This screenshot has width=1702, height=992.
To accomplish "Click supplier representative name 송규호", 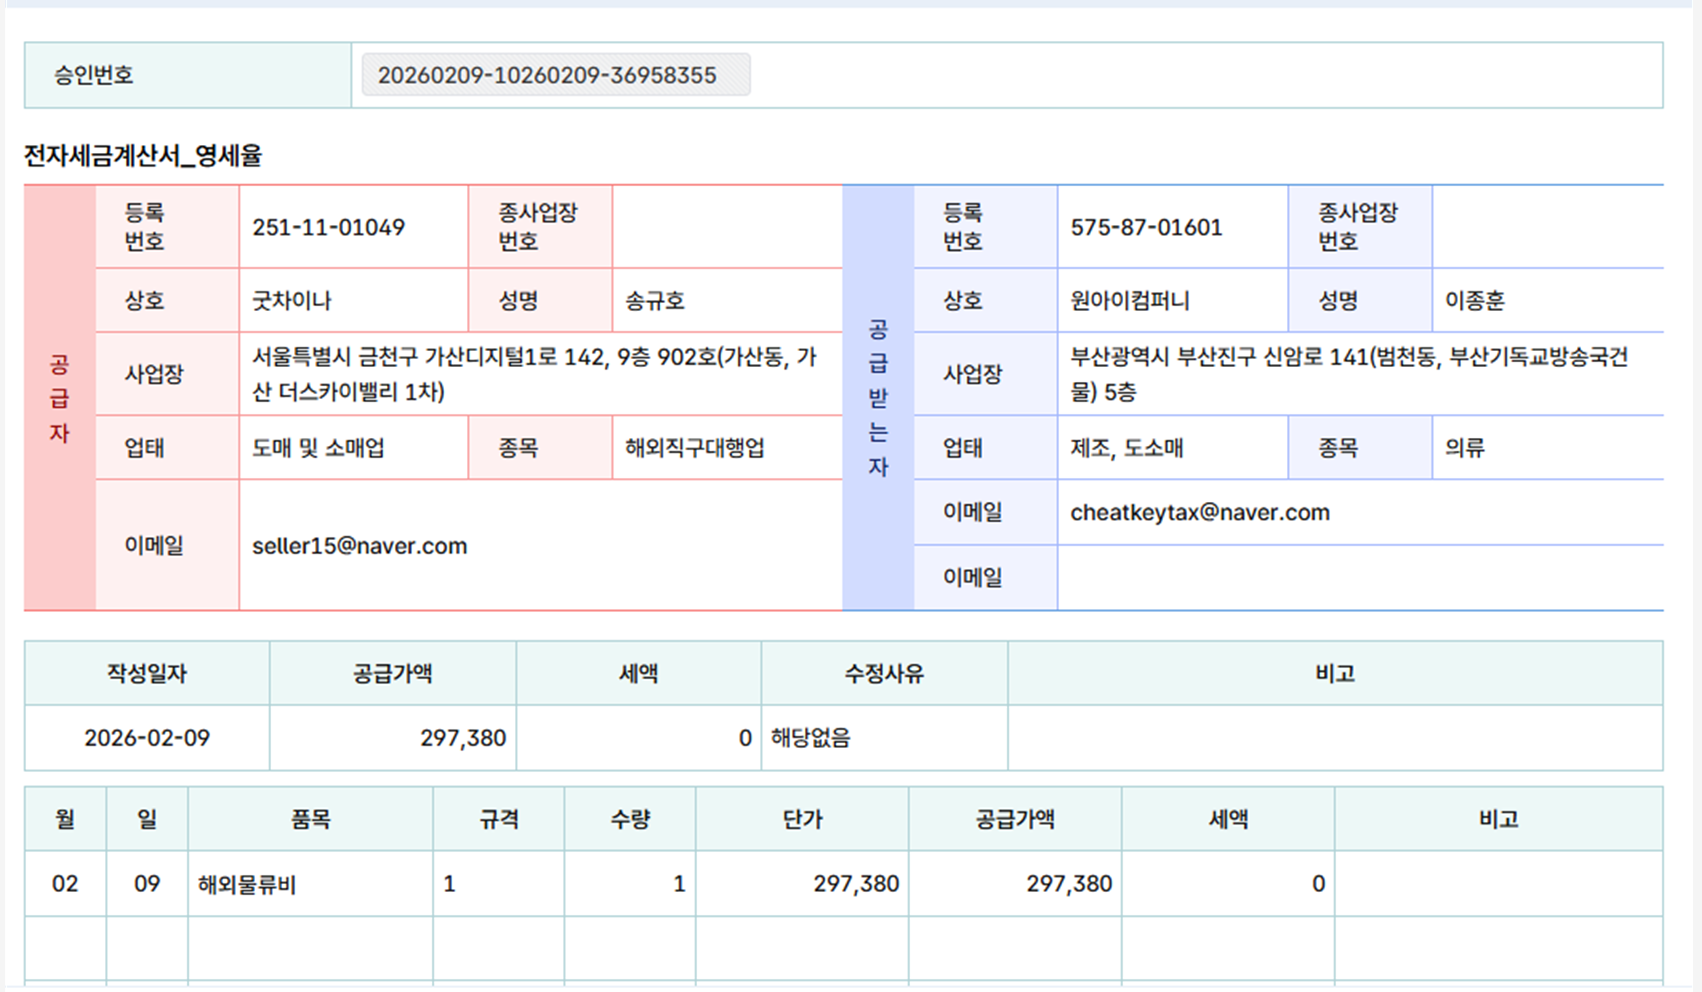I will pyautogui.click(x=655, y=301).
